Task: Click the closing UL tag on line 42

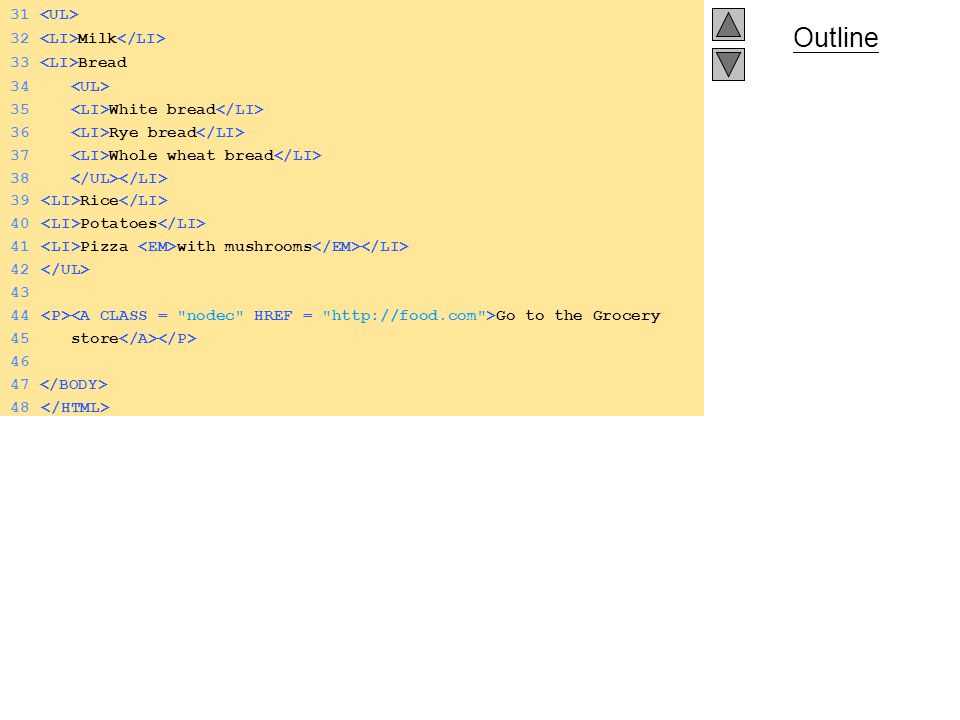Action: [x=65, y=269]
